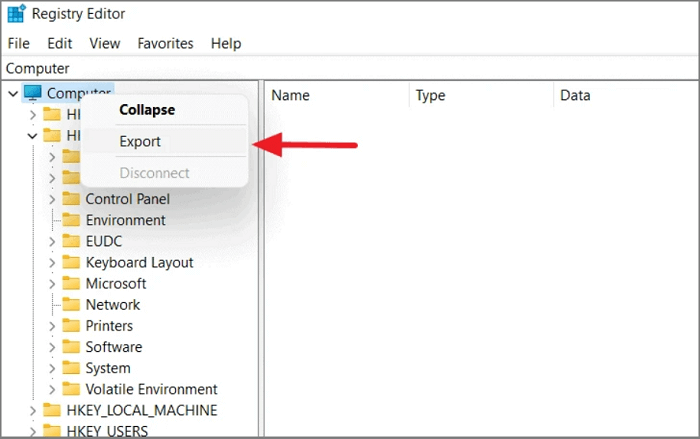
Task: Click the Registry Editor title bar icon
Action: [x=16, y=14]
